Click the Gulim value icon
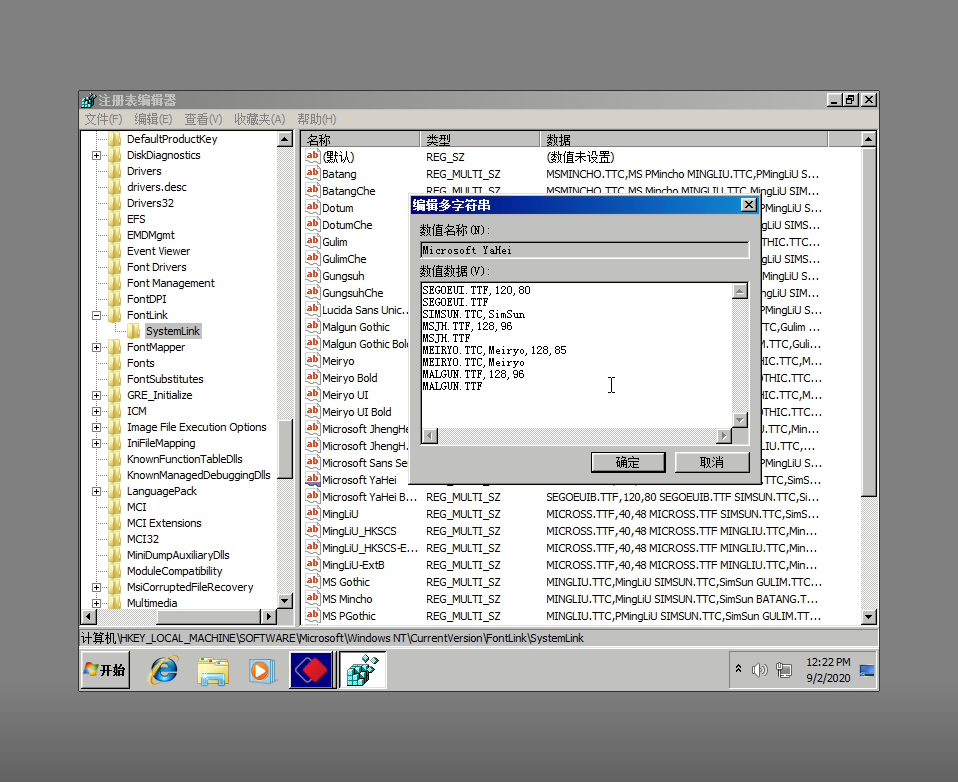This screenshot has width=958, height=782. coord(313,241)
